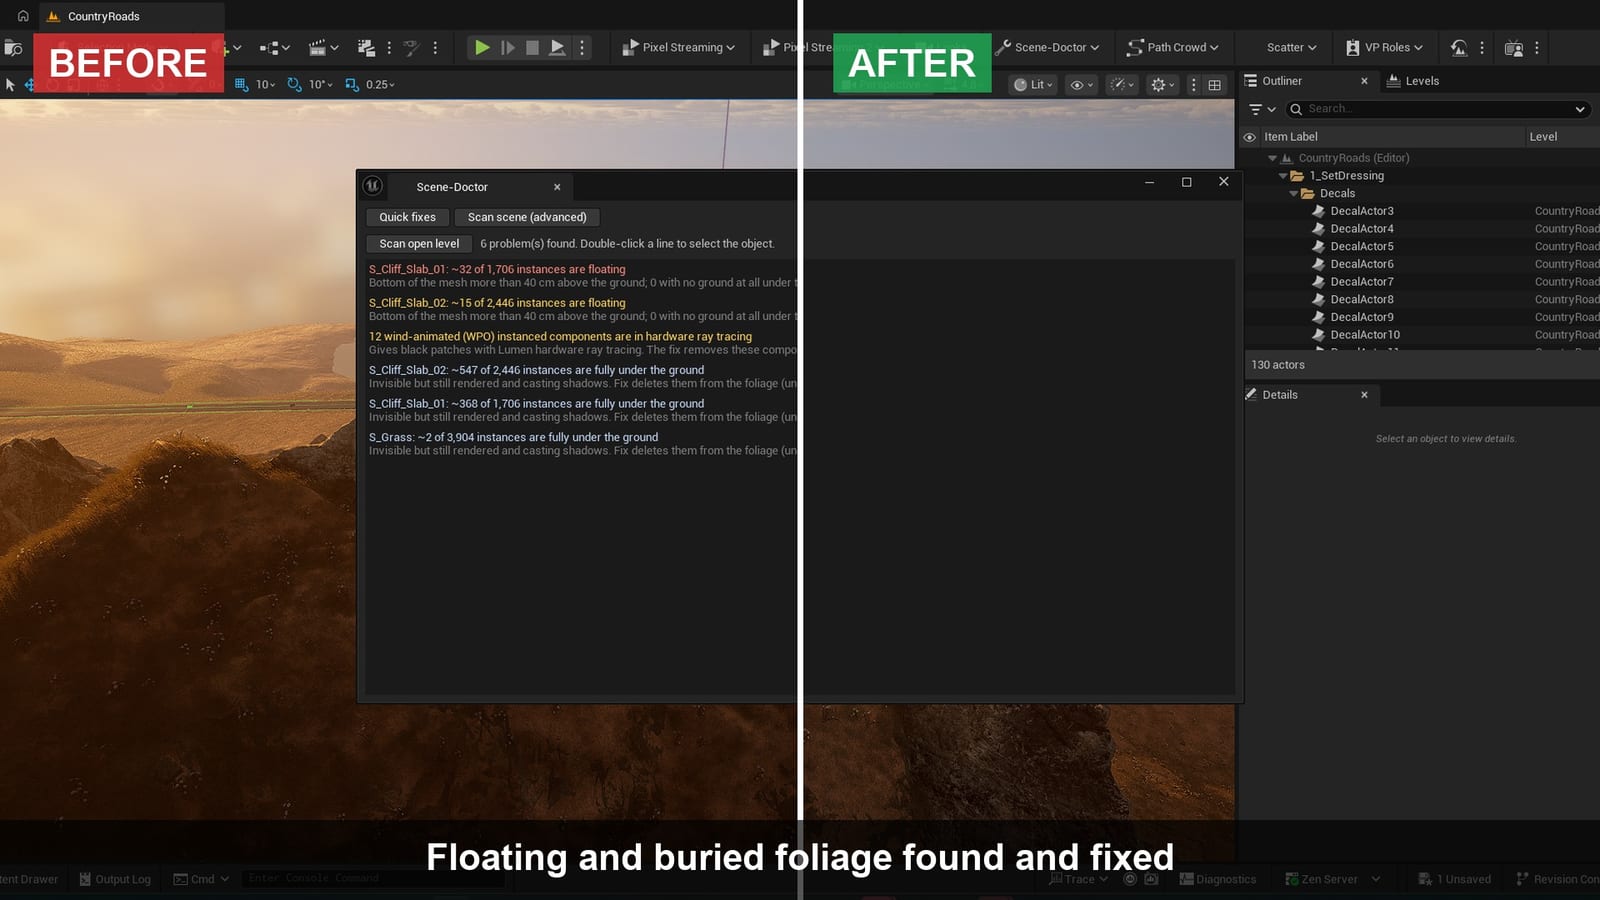The width and height of the screenshot is (1600, 900).
Task: Change scale snap value 0.25
Action: [380, 84]
